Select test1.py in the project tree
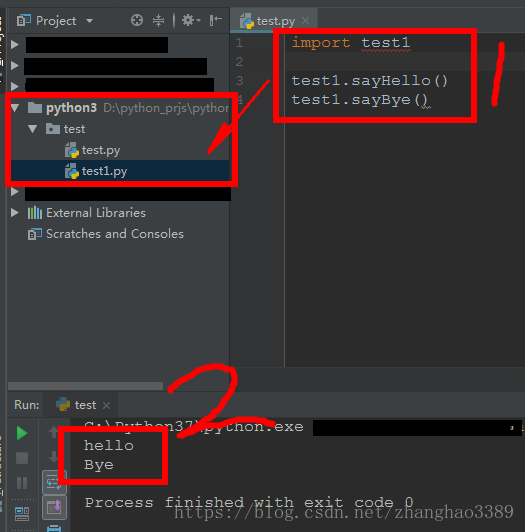The image size is (525, 532). pyautogui.click(x=104, y=171)
